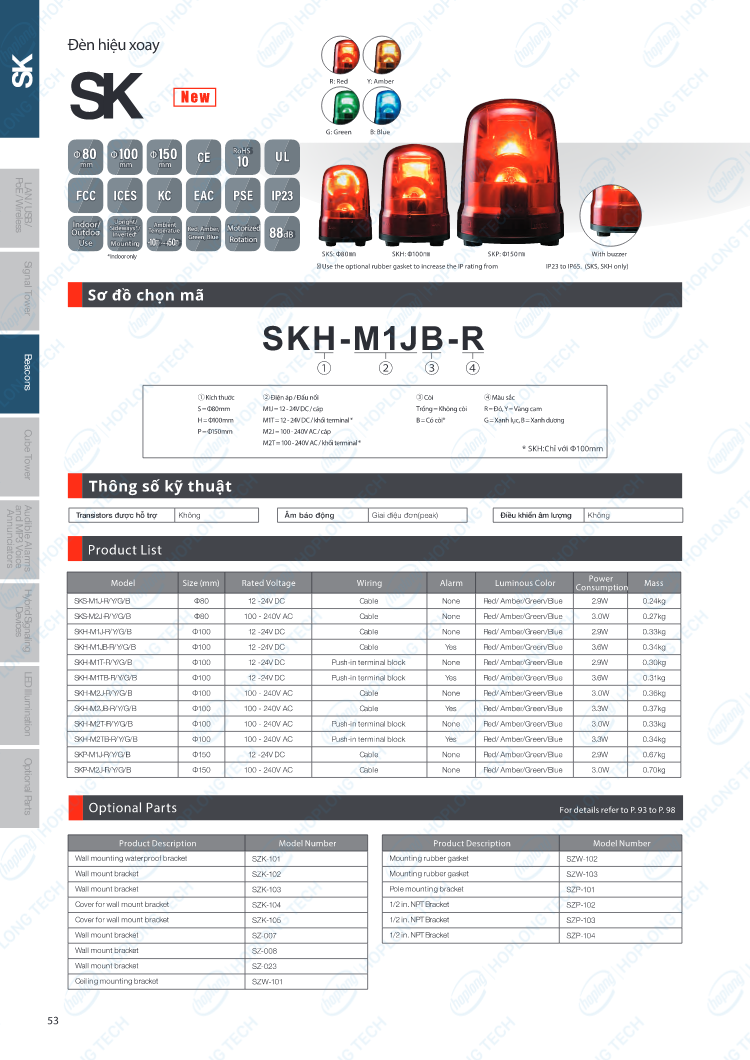
Task: Click 'Pole mounting bracket' description
Action: [426, 889]
